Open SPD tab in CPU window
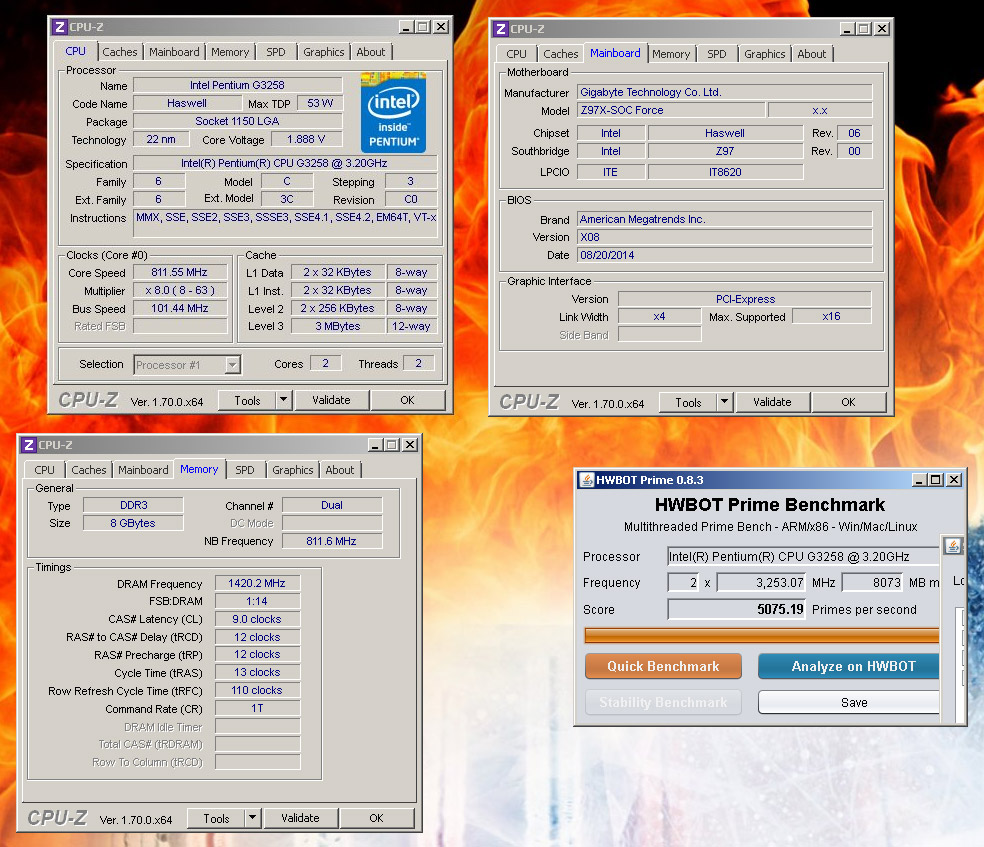 (x=275, y=52)
